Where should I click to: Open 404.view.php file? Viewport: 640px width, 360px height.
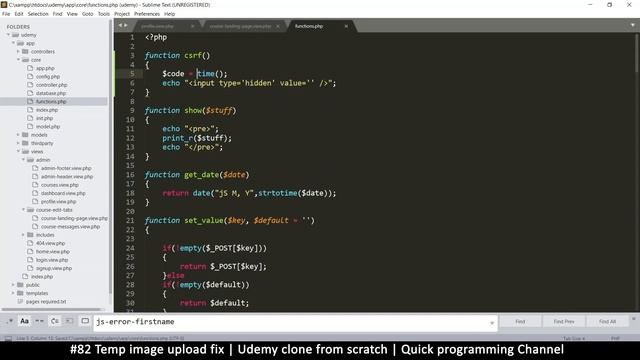click(50, 243)
